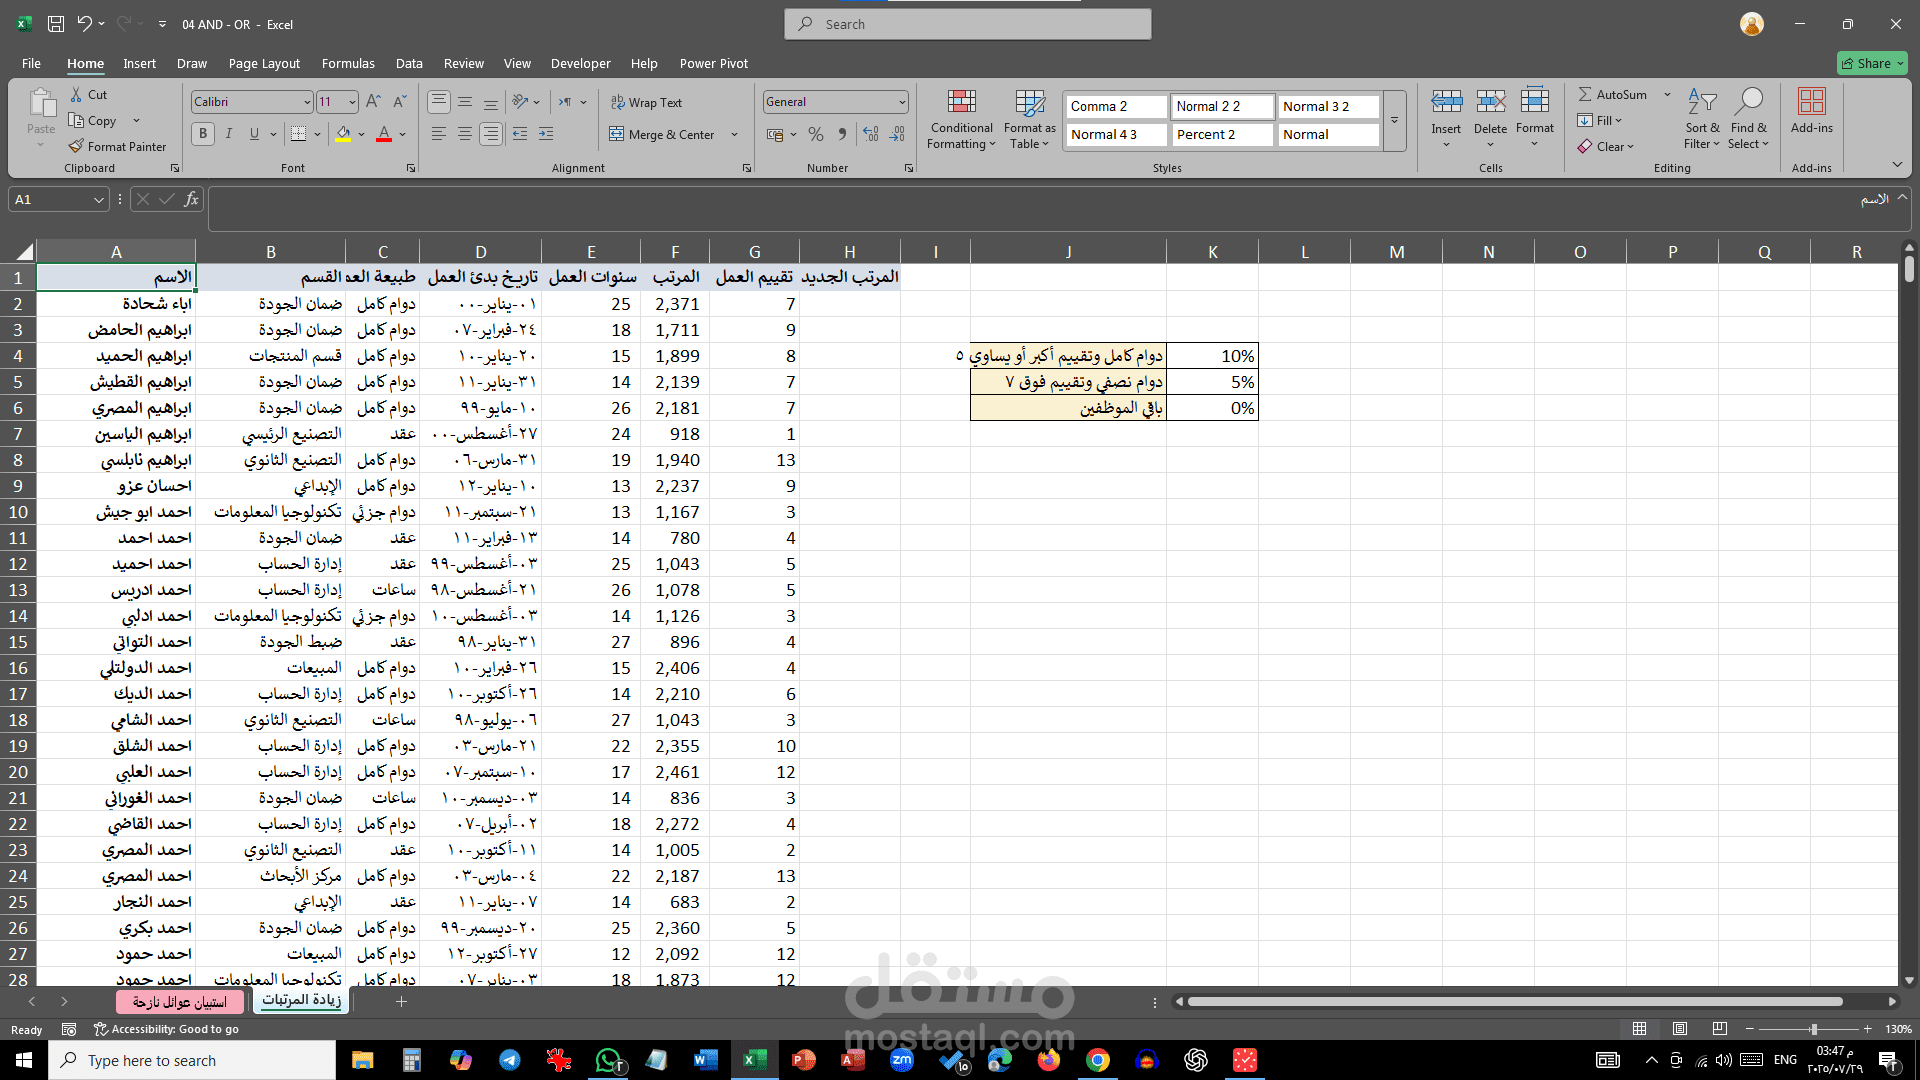Screen dimensions: 1920x1080
Task: Expand the cell styles gallery
Action: coord(1394,121)
